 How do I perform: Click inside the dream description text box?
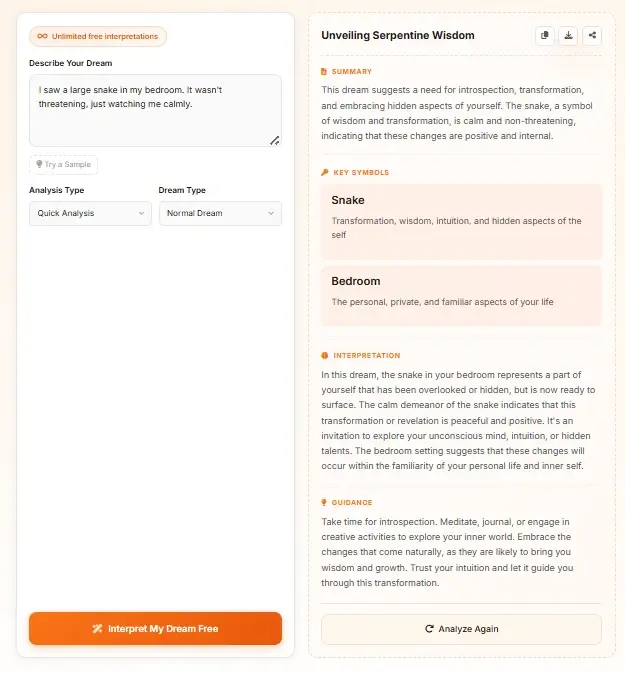click(155, 111)
